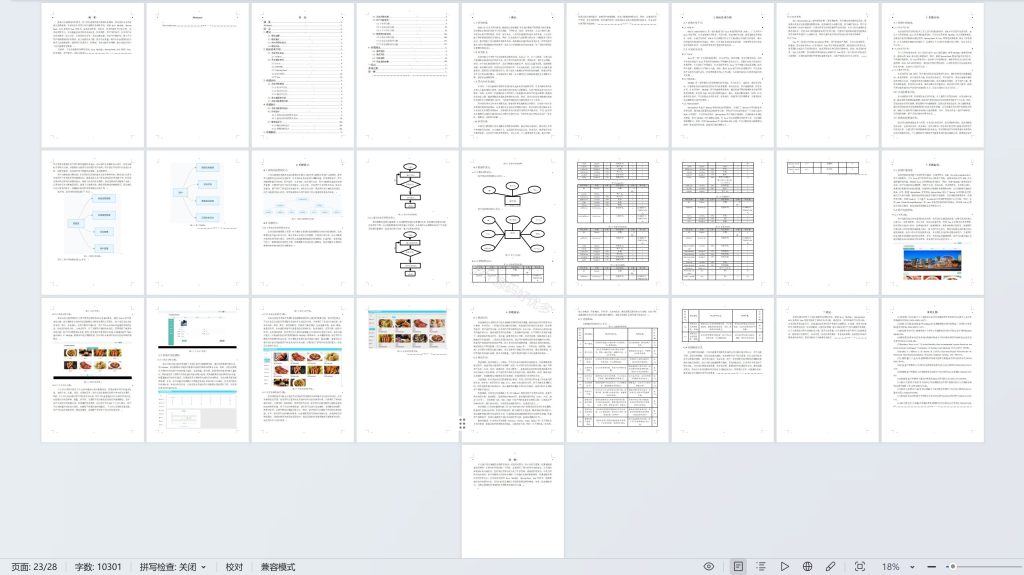Click the 校对 proofreading button
Image resolution: width=1024 pixels, height=575 pixels.
234,567
